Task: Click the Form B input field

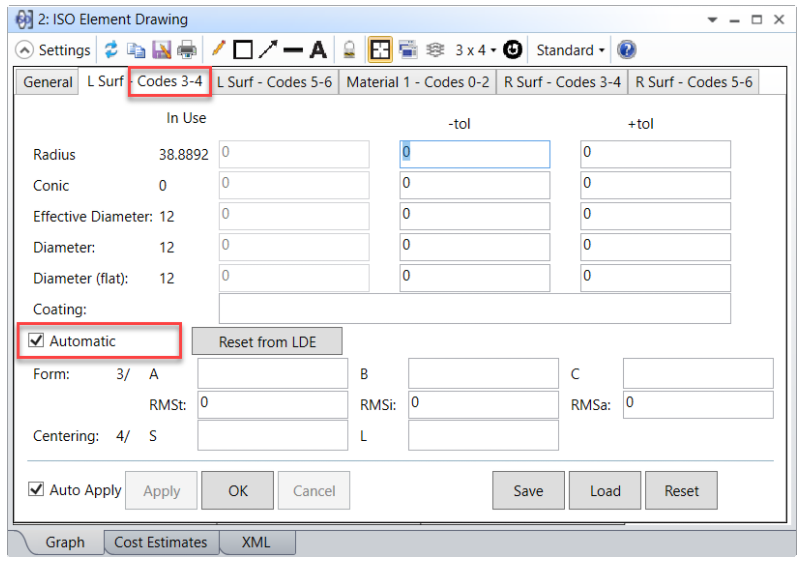Action: point(483,374)
